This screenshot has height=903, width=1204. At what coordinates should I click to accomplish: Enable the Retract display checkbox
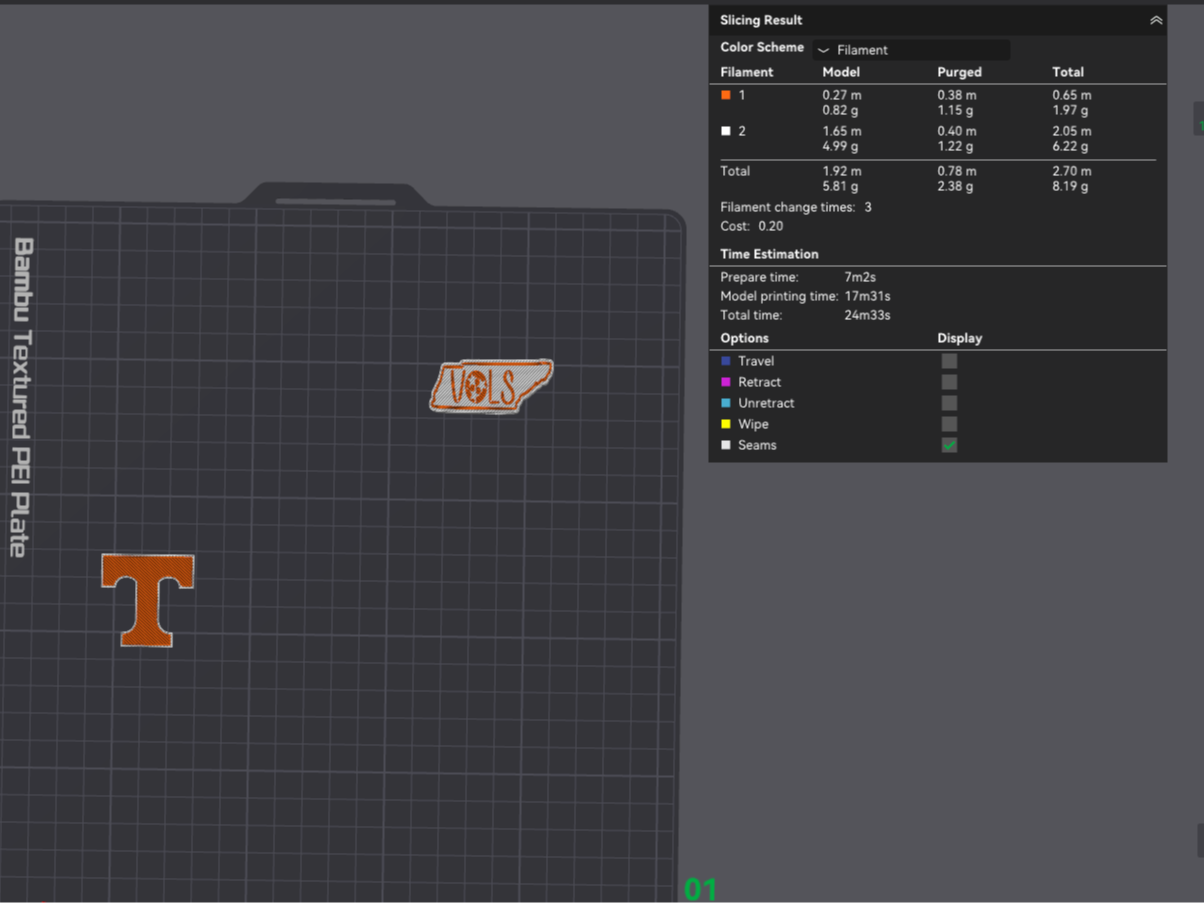click(x=949, y=382)
